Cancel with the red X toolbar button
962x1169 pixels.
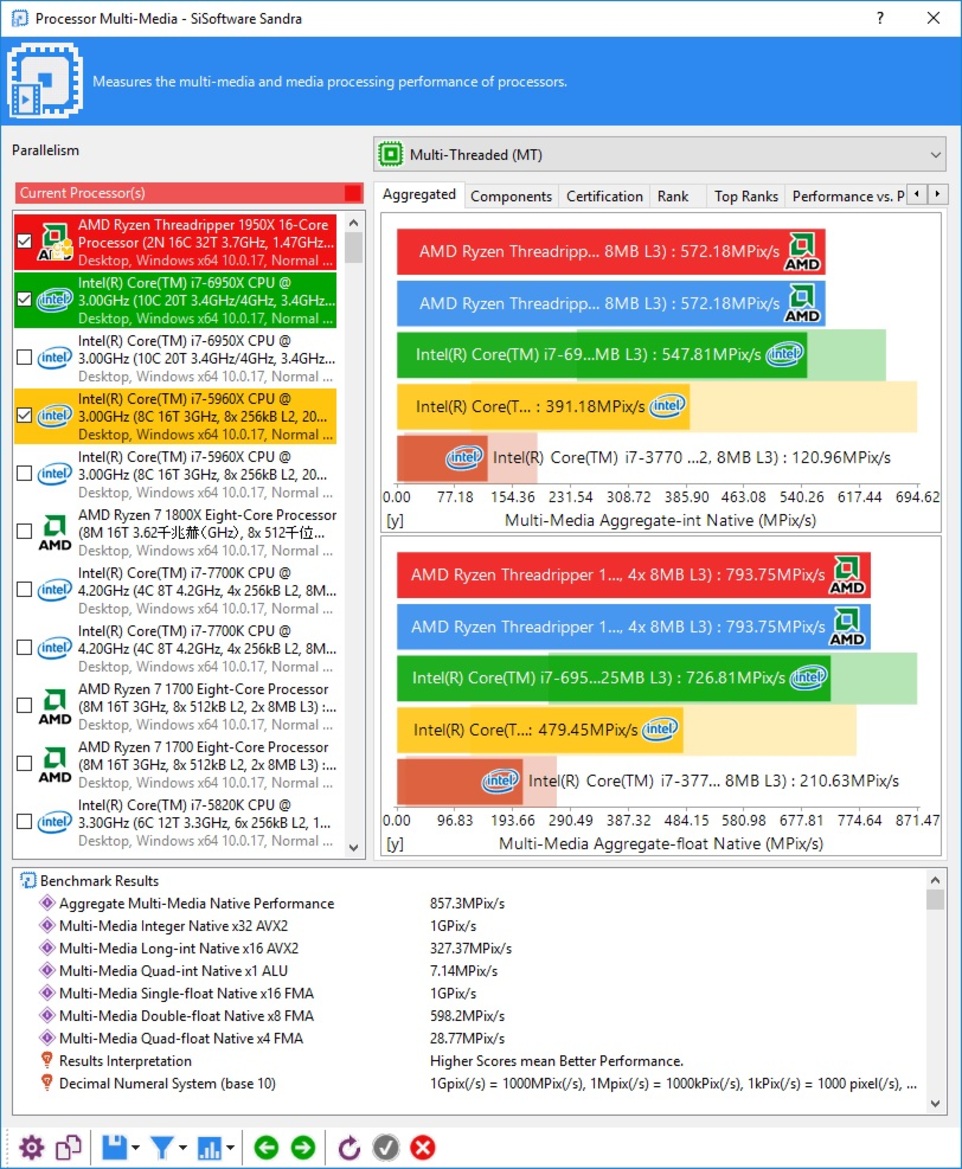423,1147
